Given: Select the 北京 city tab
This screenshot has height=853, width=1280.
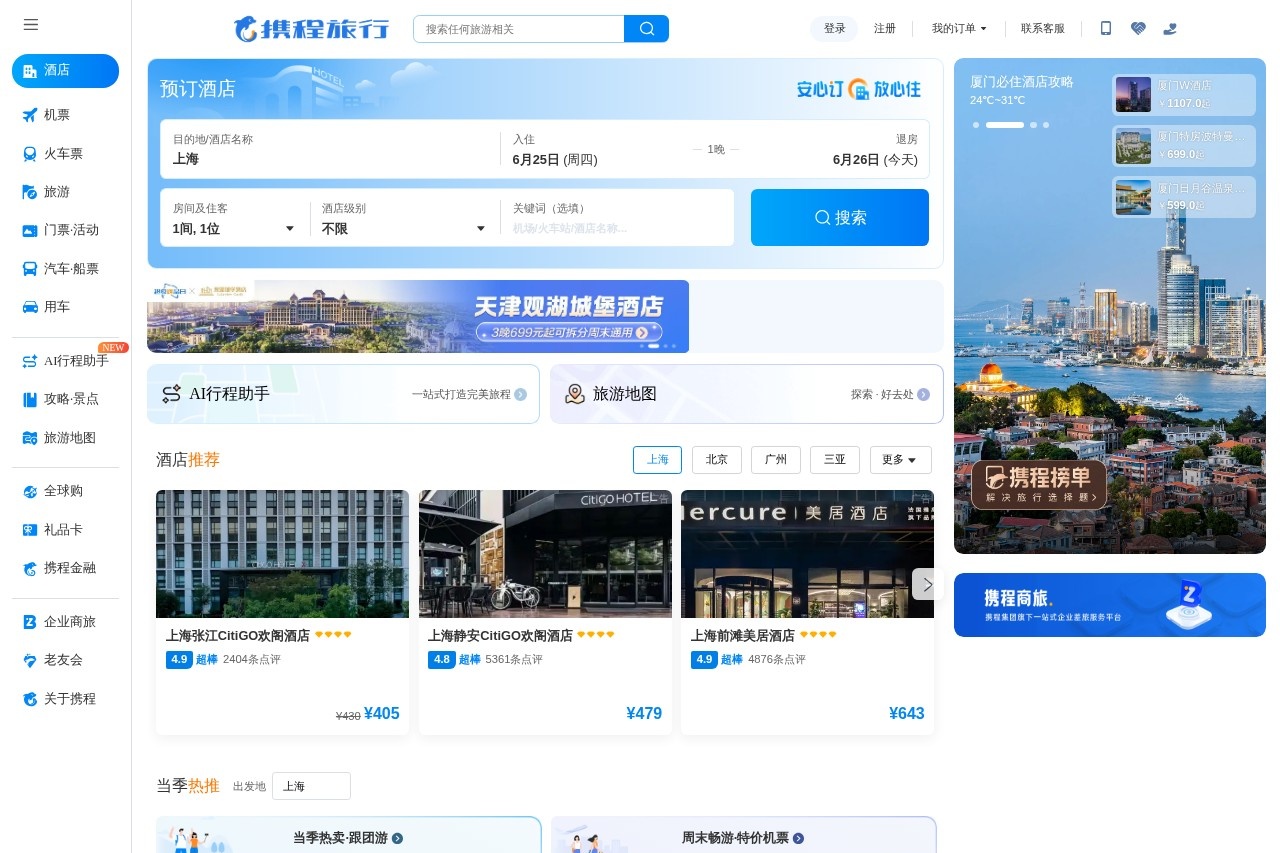Looking at the screenshot, I should click(x=716, y=460).
